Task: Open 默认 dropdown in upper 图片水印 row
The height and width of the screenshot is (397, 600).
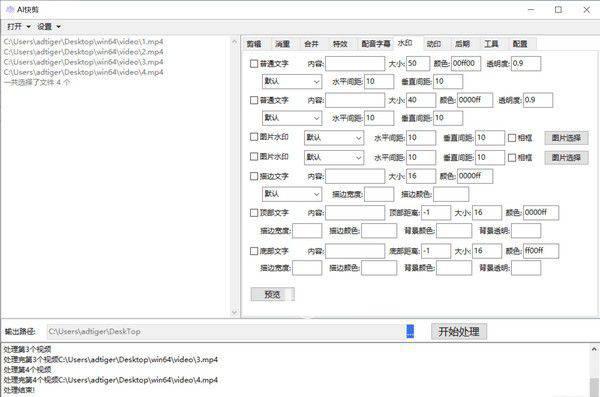Action: pyautogui.click(x=334, y=138)
